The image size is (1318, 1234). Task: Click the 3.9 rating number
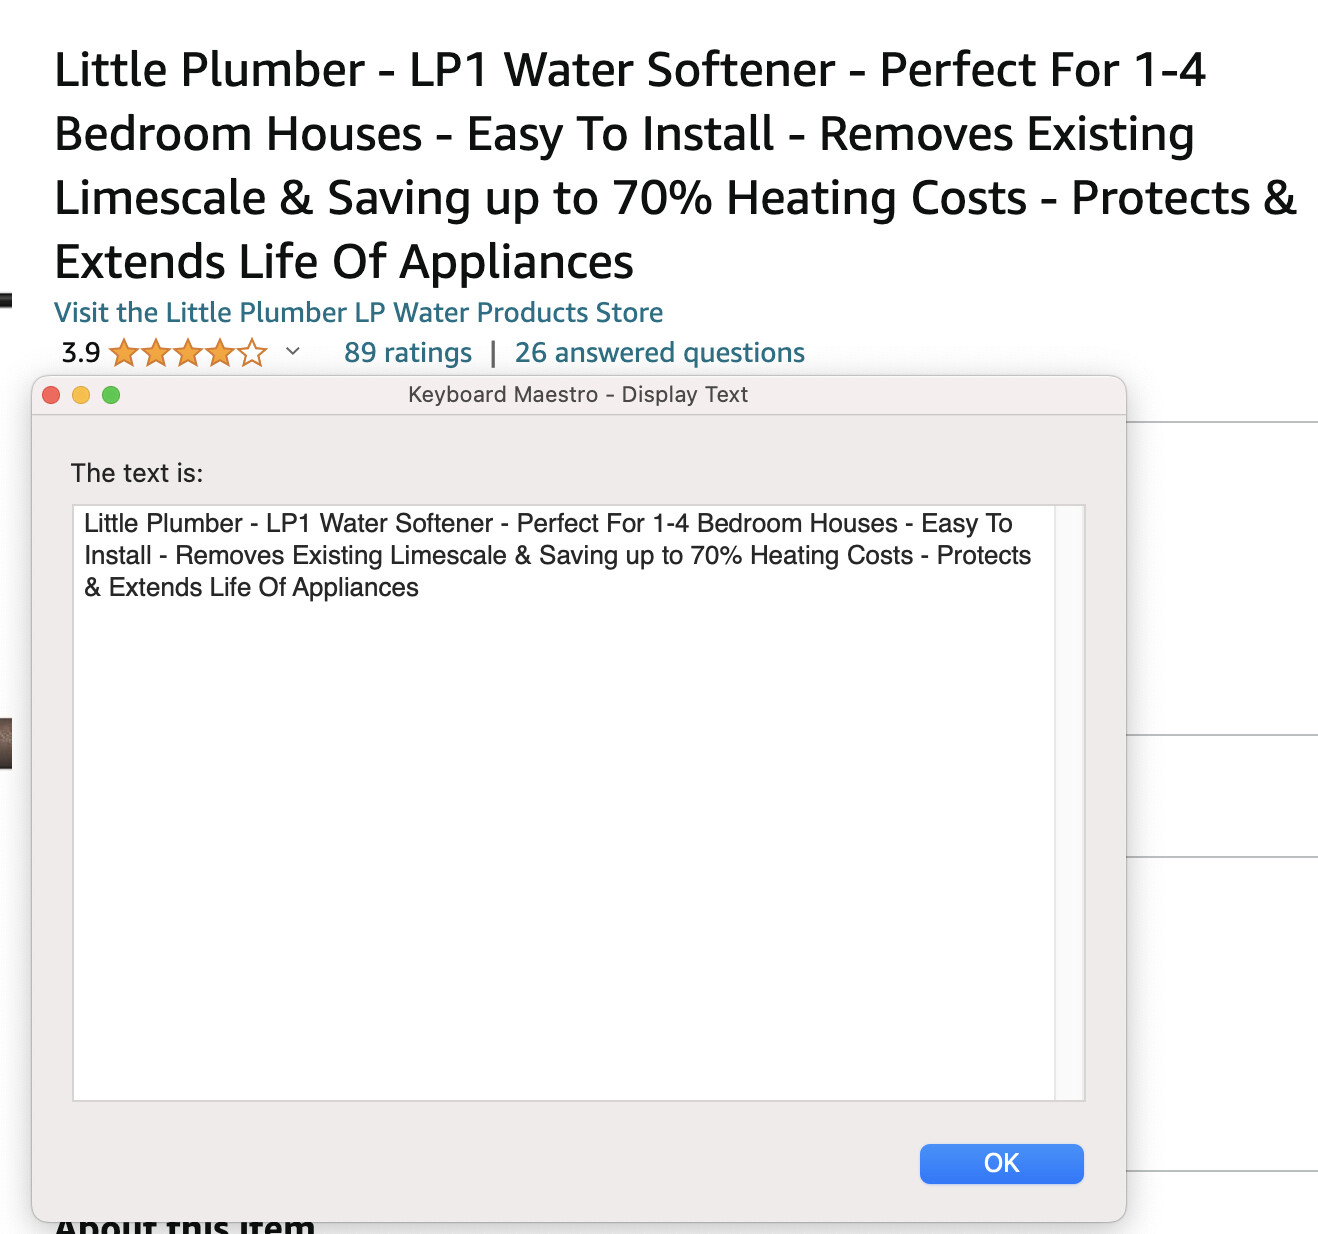(x=81, y=353)
